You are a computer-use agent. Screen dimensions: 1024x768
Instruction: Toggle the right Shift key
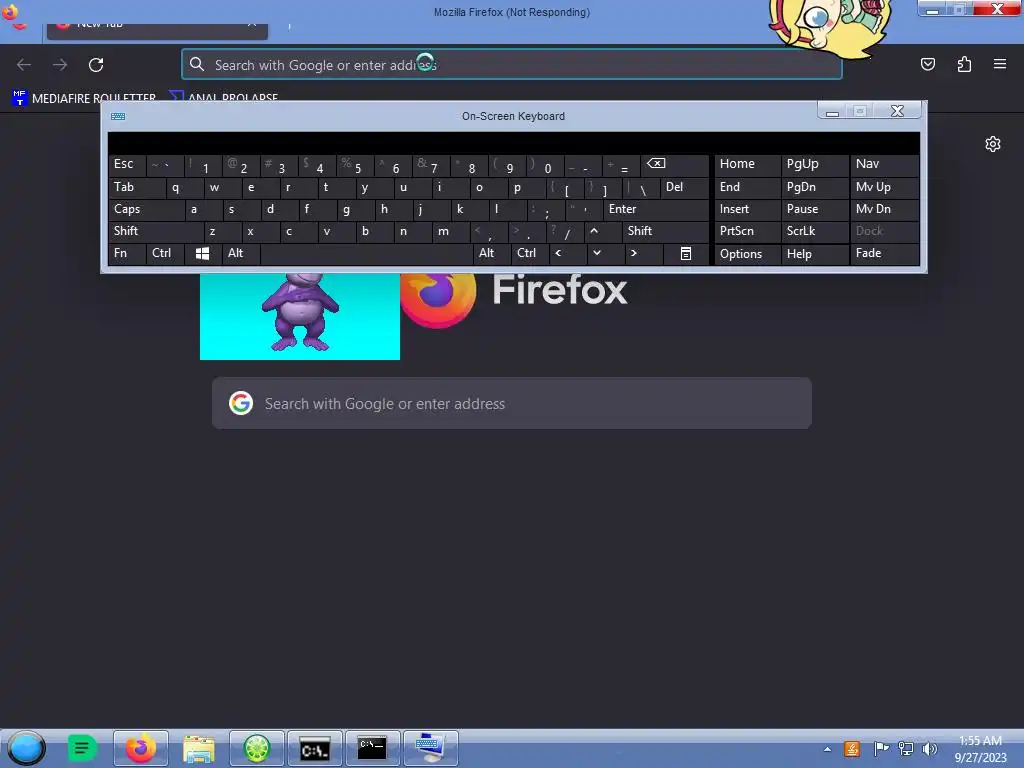665,231
